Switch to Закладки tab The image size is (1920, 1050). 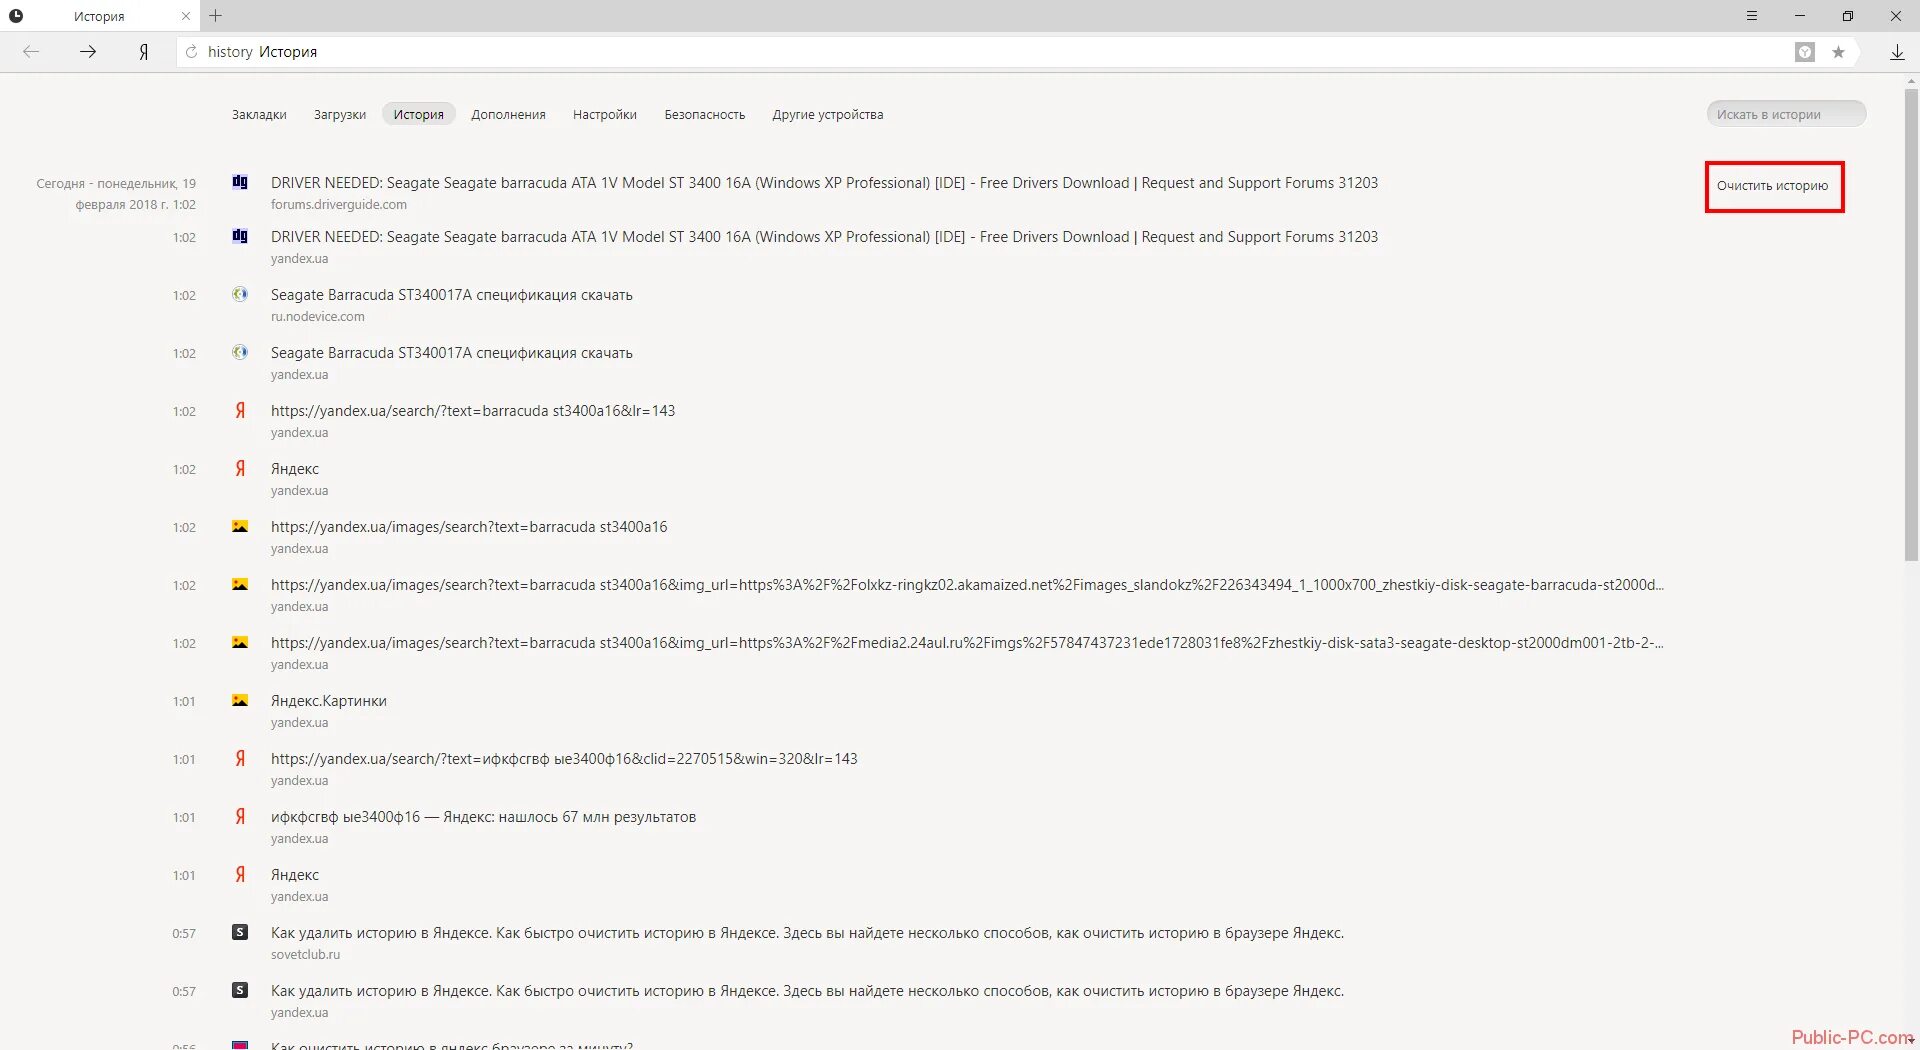tap(259, 115)
